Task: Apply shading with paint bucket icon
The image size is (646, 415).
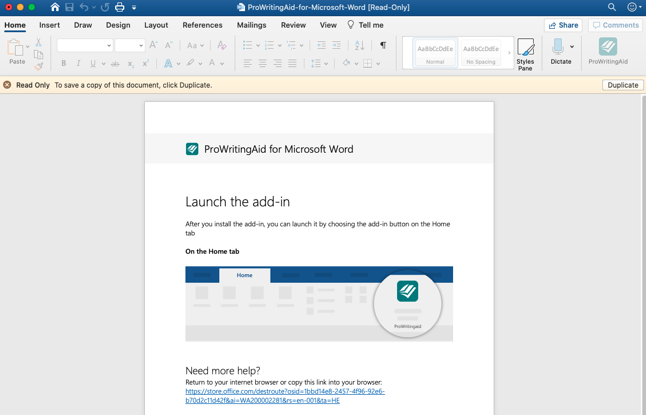Action: (346, 63)
